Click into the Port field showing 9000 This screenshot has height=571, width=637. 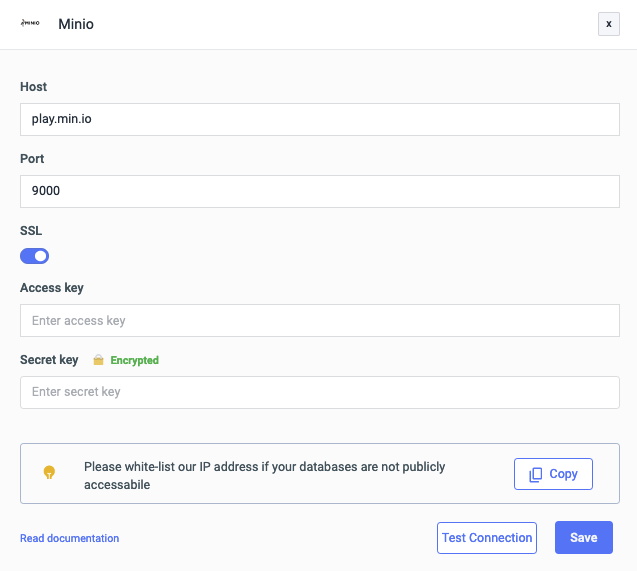click(319, 191)
